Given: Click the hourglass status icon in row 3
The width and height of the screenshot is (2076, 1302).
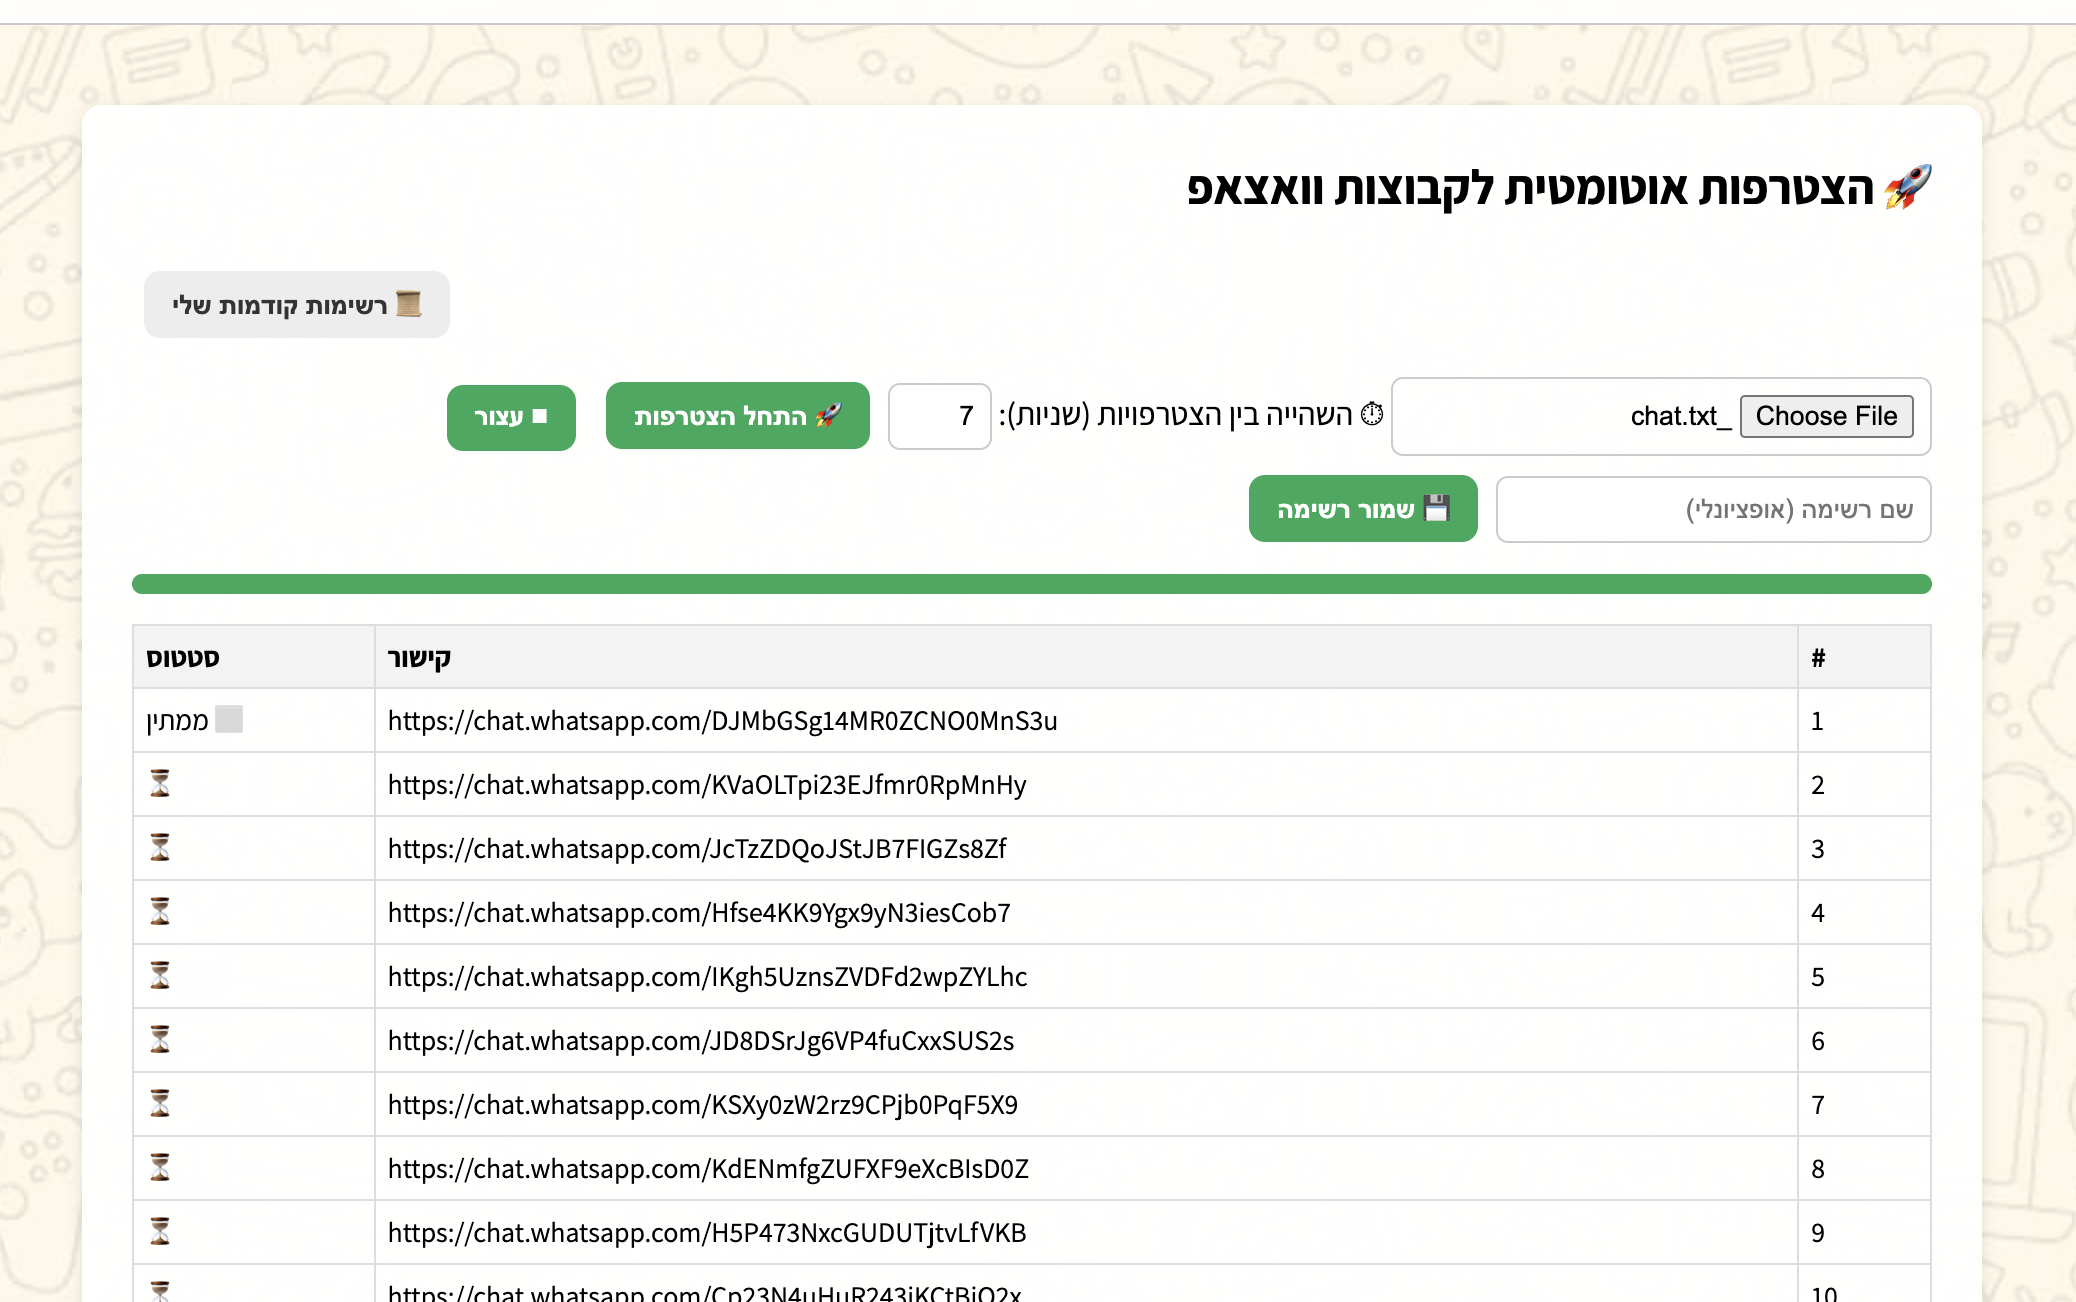Looking at the screenshot, I should 160,847.
